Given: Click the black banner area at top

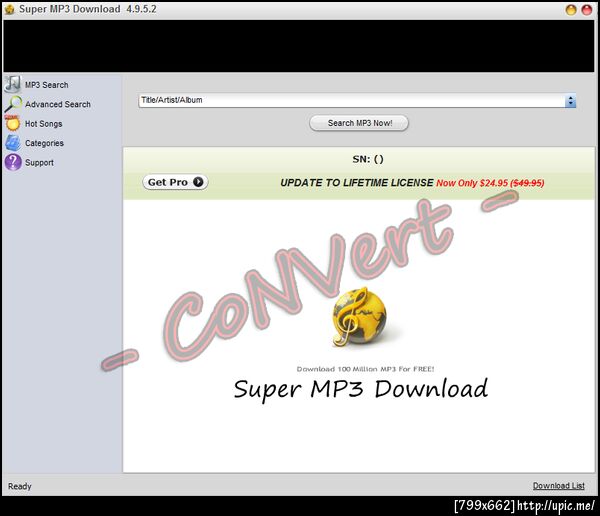Looking at the screenshot, I should coord(298,46).
